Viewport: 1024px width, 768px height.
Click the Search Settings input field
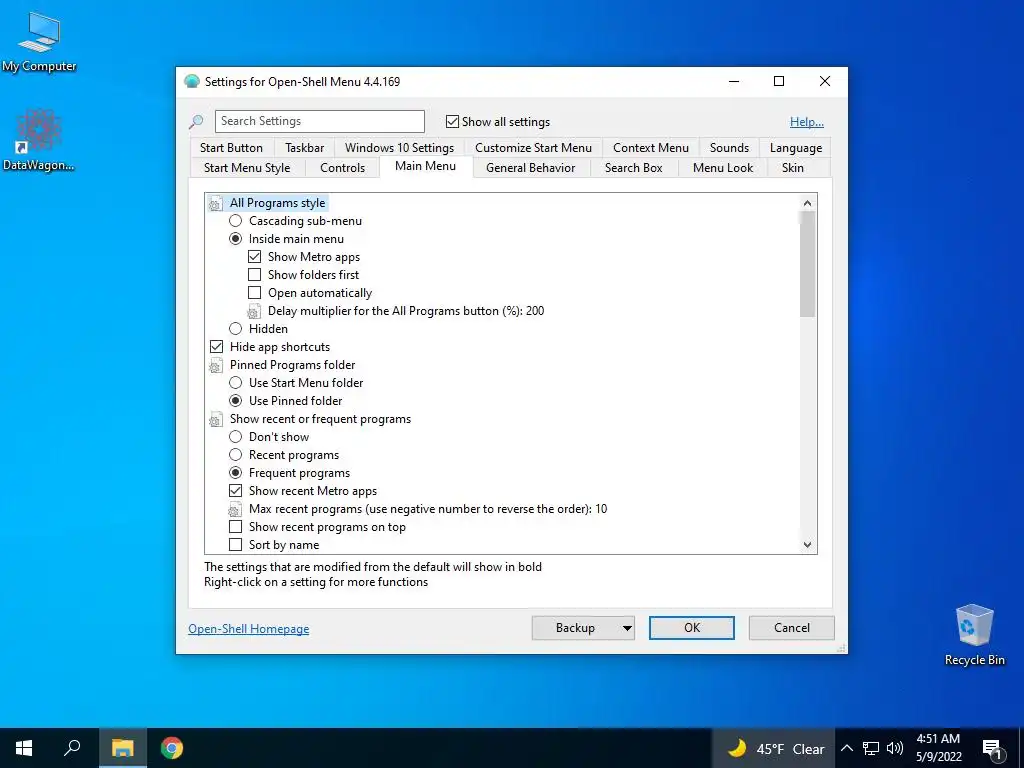pos(320,121)
